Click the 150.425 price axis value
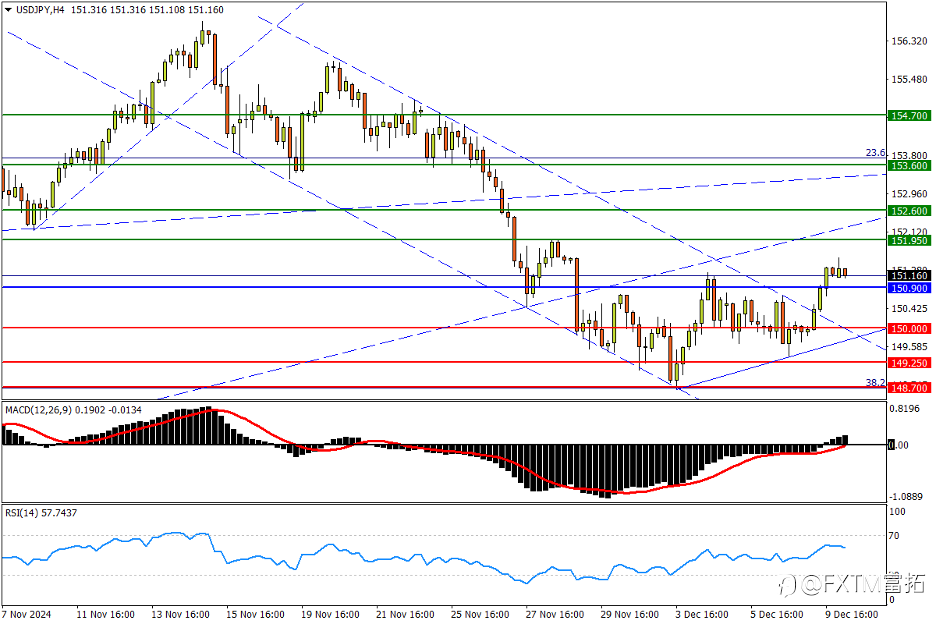The height and width of the screenshot is (624, 936). click(909, 308)
